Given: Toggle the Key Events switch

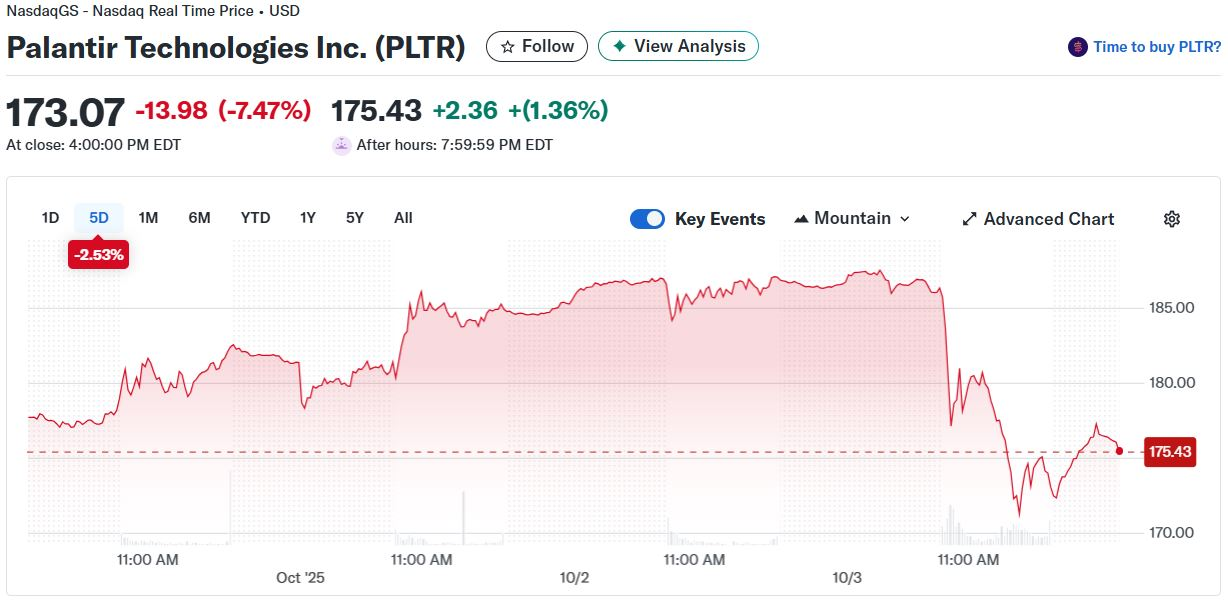Looking at the screenshot, I should coord(647,219).
